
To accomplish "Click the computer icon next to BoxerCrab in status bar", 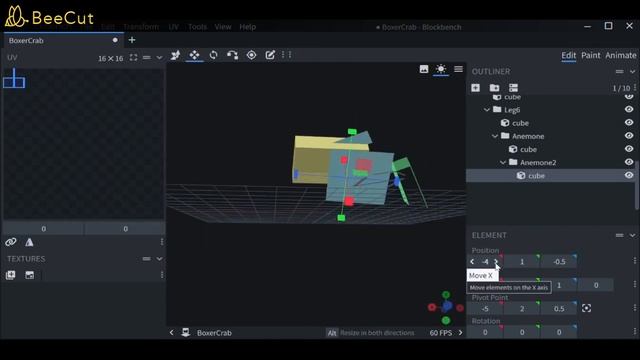I will pyautogui.click(x=186, y=332).
